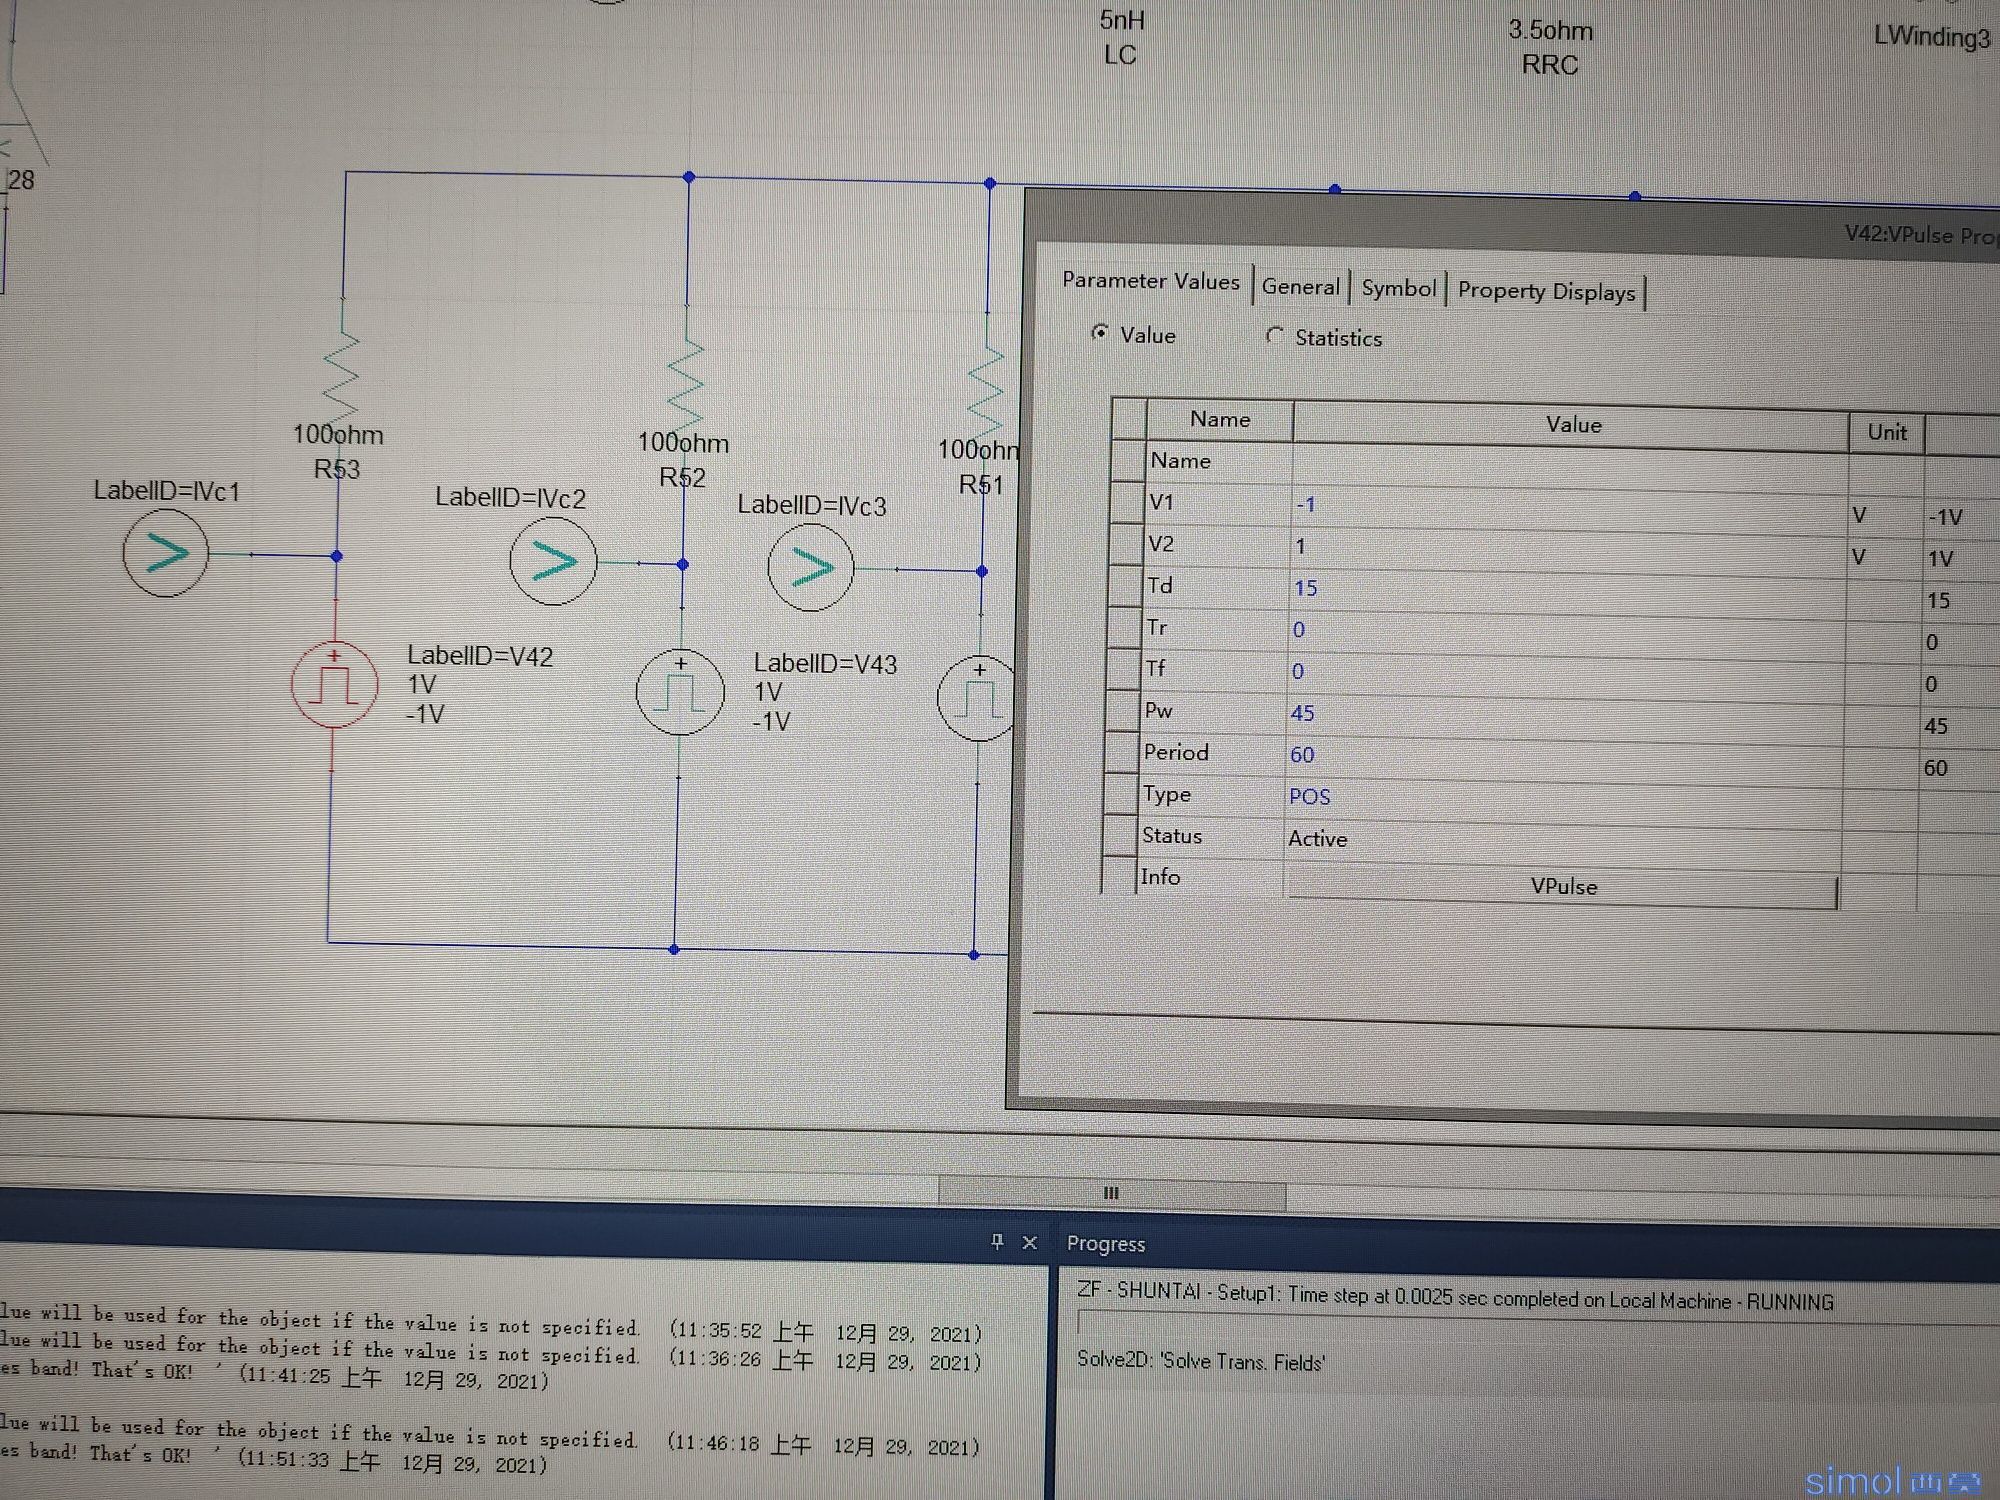This screenshot has height=1500, width=2000.
Task: Edit the Period value 60
Action: point(1564,759)
